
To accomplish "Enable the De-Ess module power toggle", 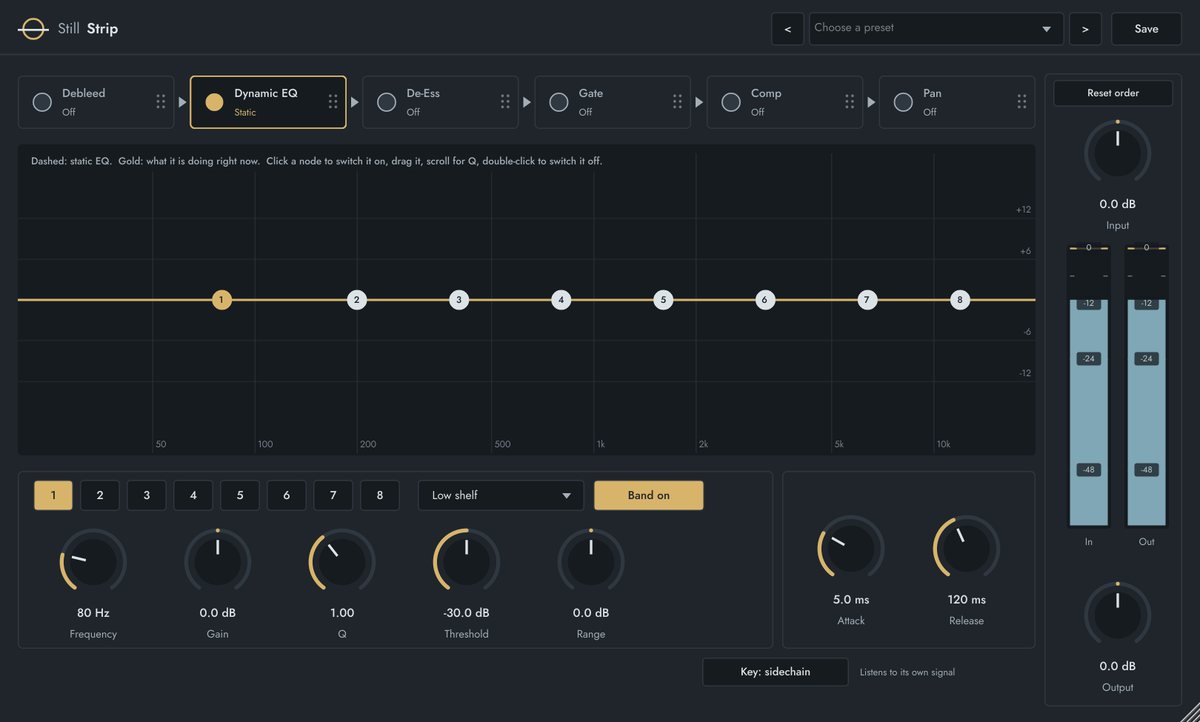I will click(x=386, y=102).
